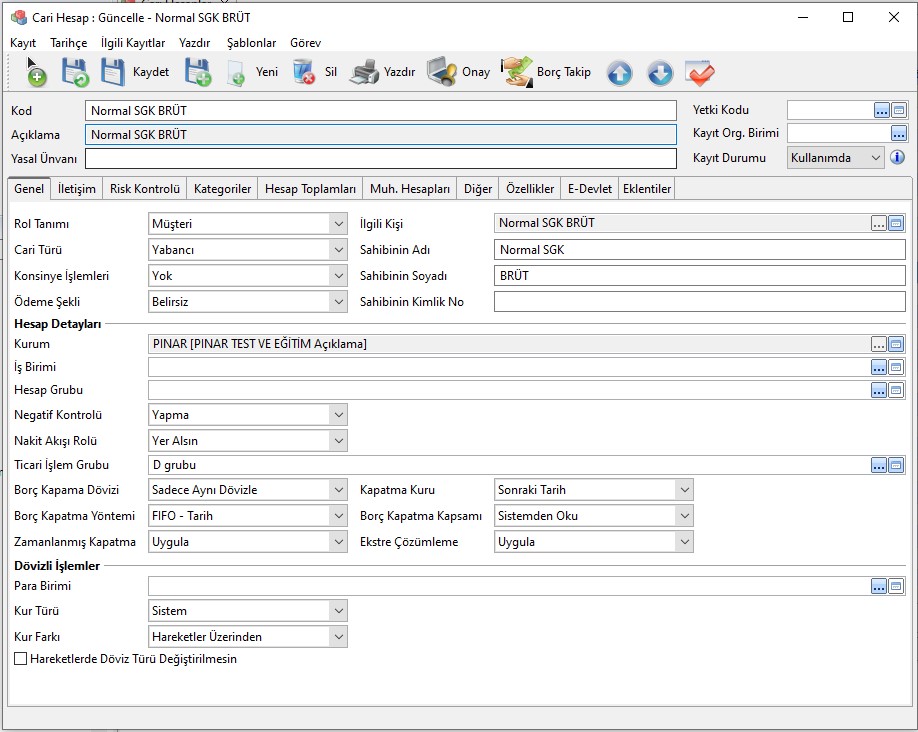Click the Yeni new record icon

pos(236,72)
